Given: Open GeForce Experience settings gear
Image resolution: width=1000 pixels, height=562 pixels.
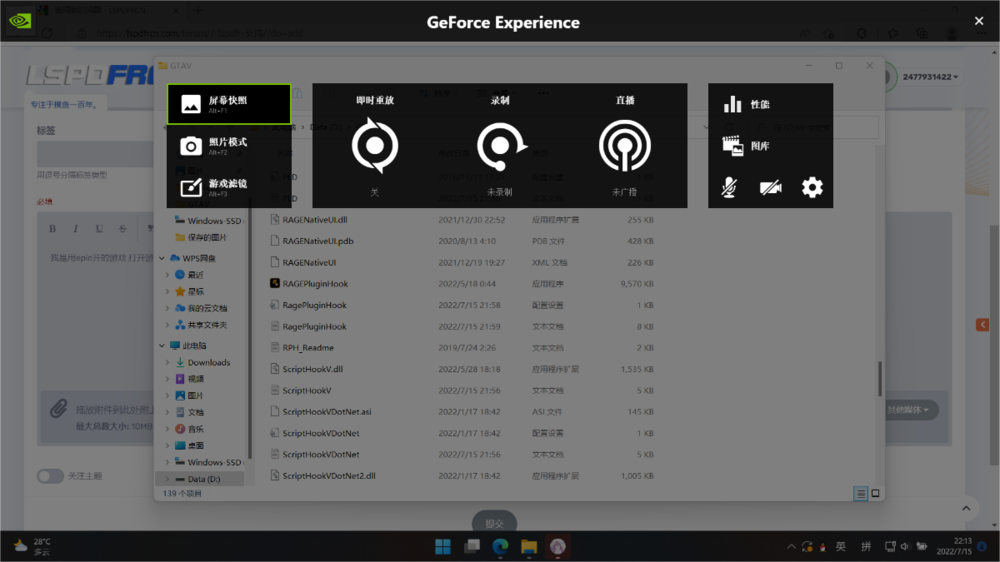Looking at the screenshot, I should [x=812, y=188].
